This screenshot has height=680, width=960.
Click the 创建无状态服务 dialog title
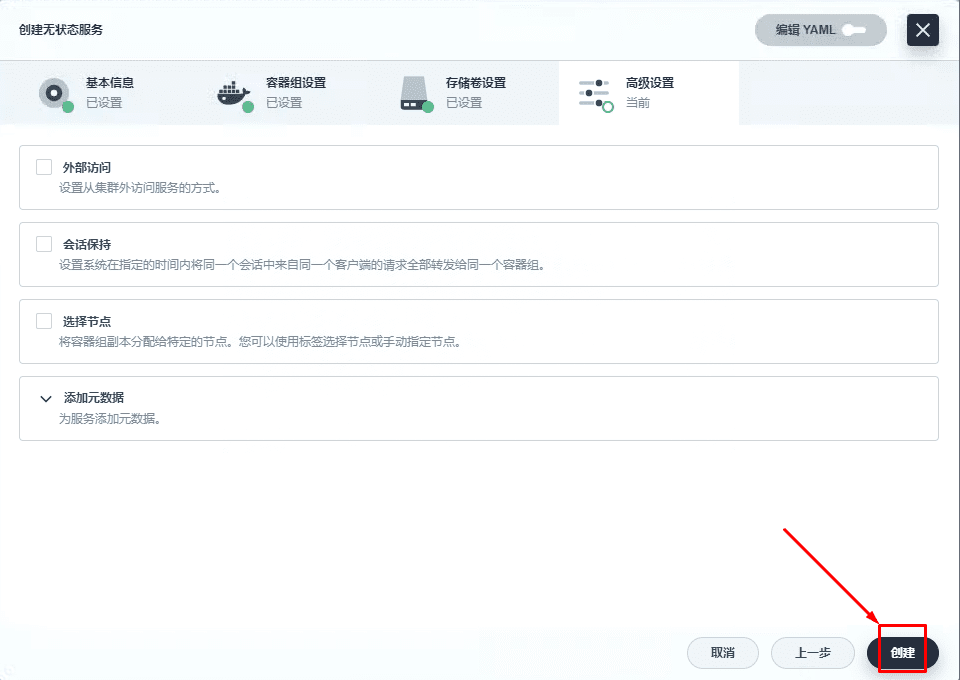tap(61, 30)
